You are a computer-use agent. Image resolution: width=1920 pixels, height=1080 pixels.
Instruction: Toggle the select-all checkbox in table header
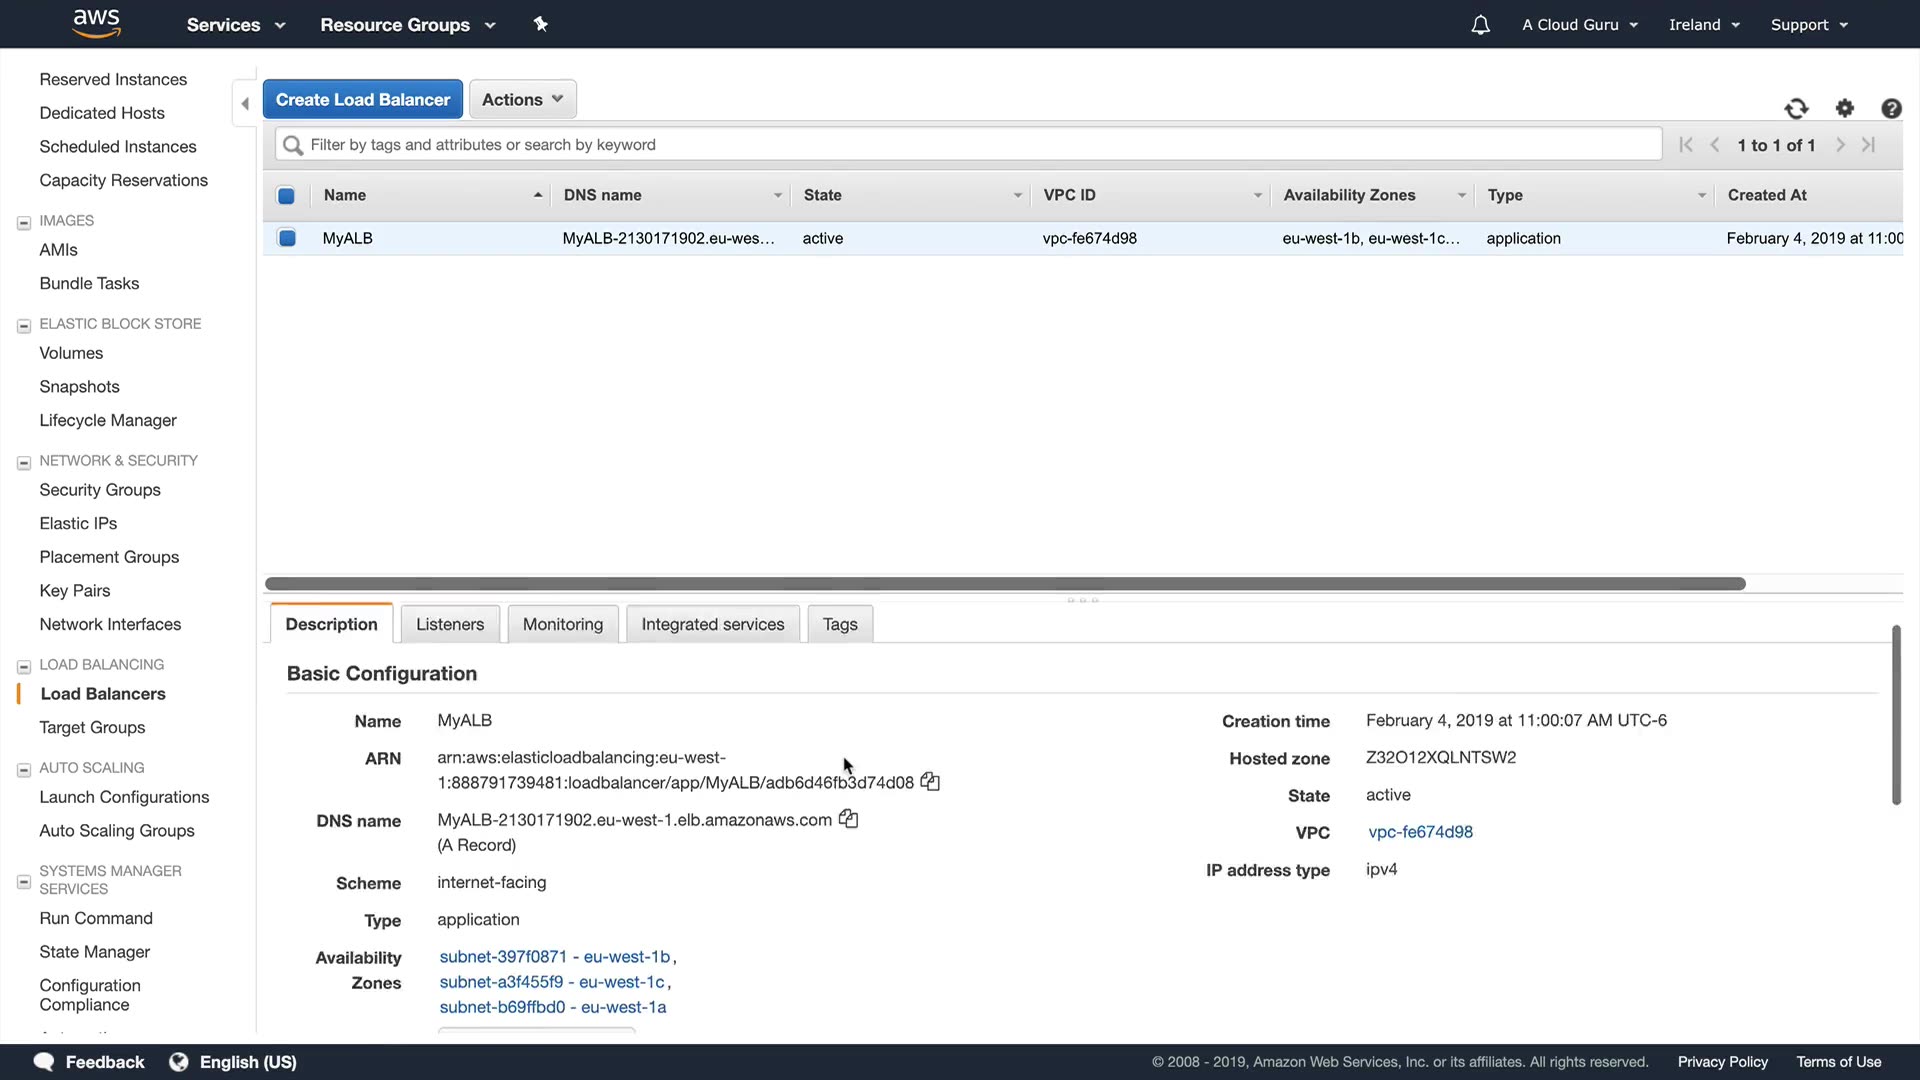[x=286, y=196]
